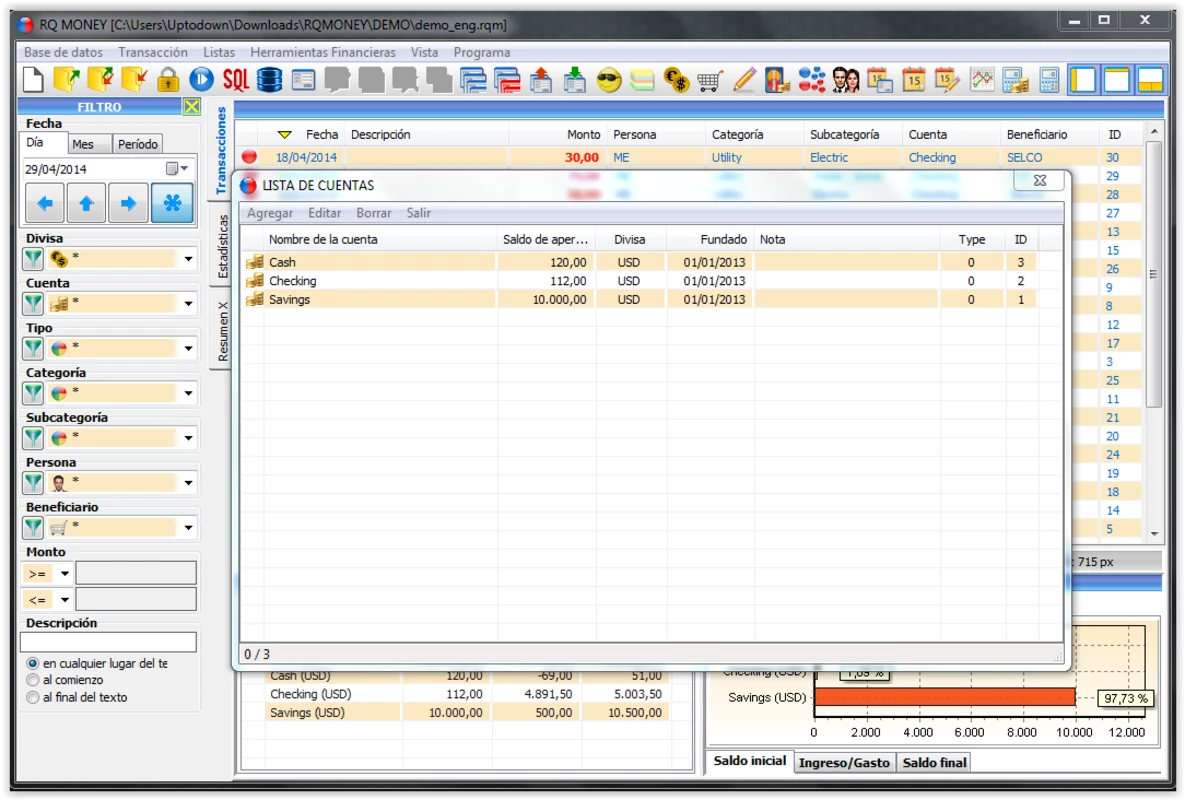Viewport: 1185px width, 800px height.
Task: Toggle the Divisa funnel filter icon
Action: (x=33, y=259)
